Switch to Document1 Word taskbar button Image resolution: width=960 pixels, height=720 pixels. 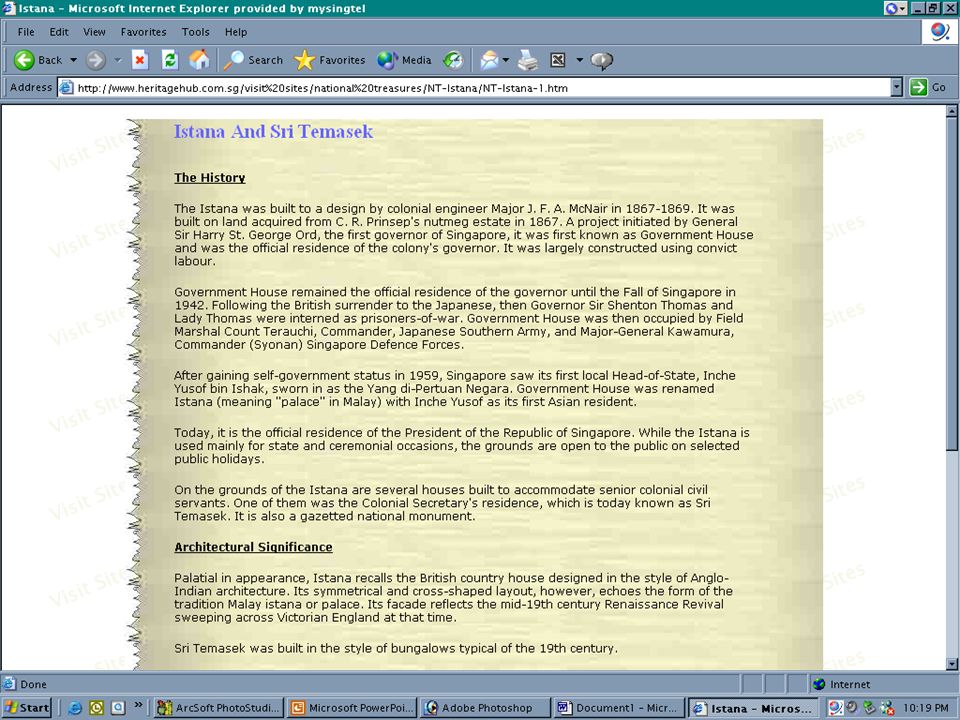click(619, 708)
